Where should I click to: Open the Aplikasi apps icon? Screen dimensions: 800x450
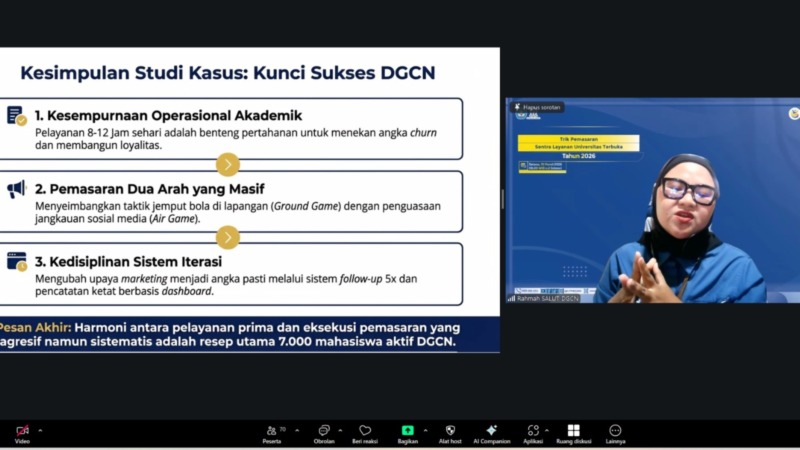532,431
